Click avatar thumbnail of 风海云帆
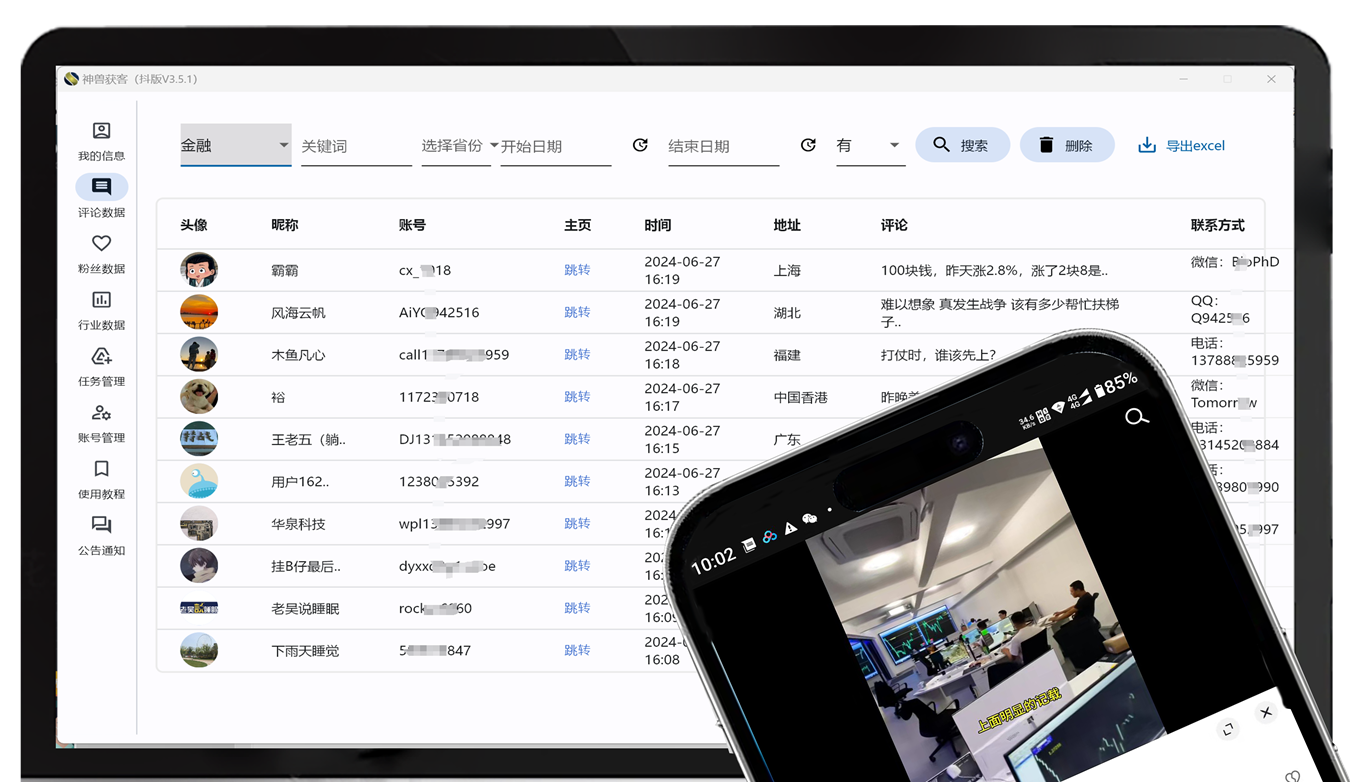 [199, 312]
